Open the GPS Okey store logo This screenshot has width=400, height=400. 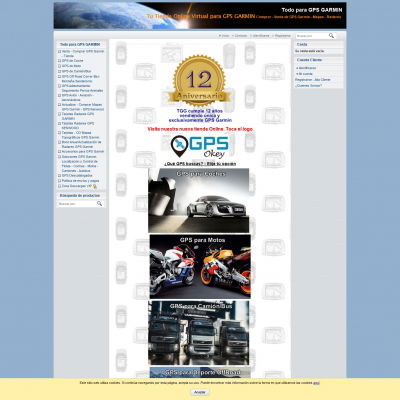click(x=200, y=147)
